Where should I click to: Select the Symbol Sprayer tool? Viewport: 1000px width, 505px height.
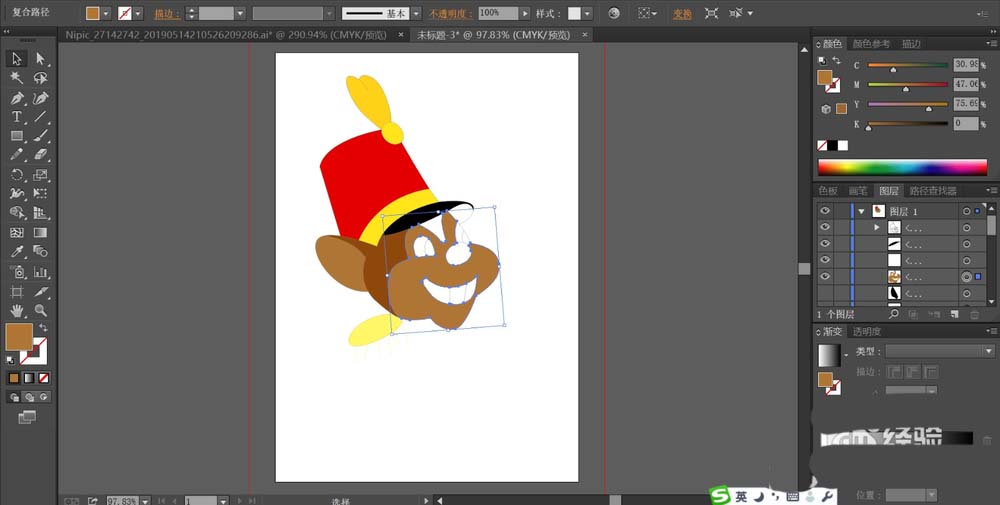point(17,272)
